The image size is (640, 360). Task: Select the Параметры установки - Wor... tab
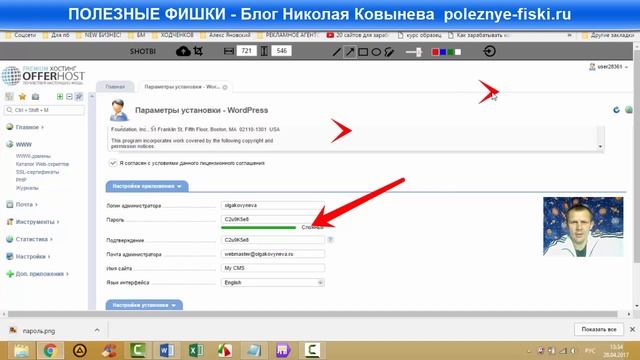[182, 87]
